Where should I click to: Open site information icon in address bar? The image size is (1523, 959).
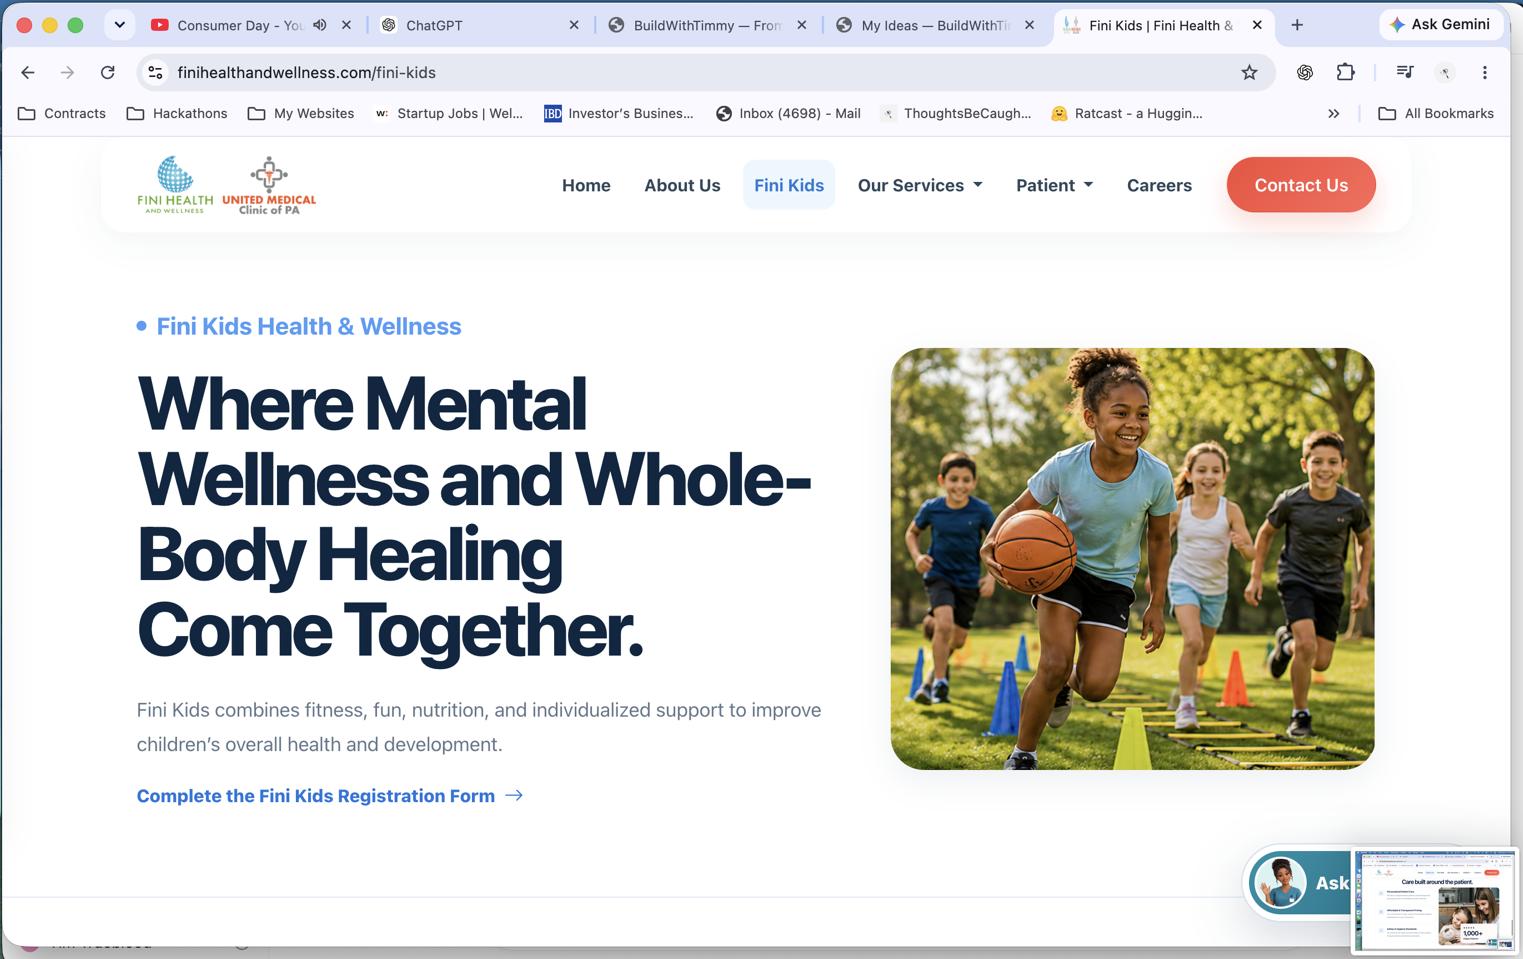[x=155, y=72]
